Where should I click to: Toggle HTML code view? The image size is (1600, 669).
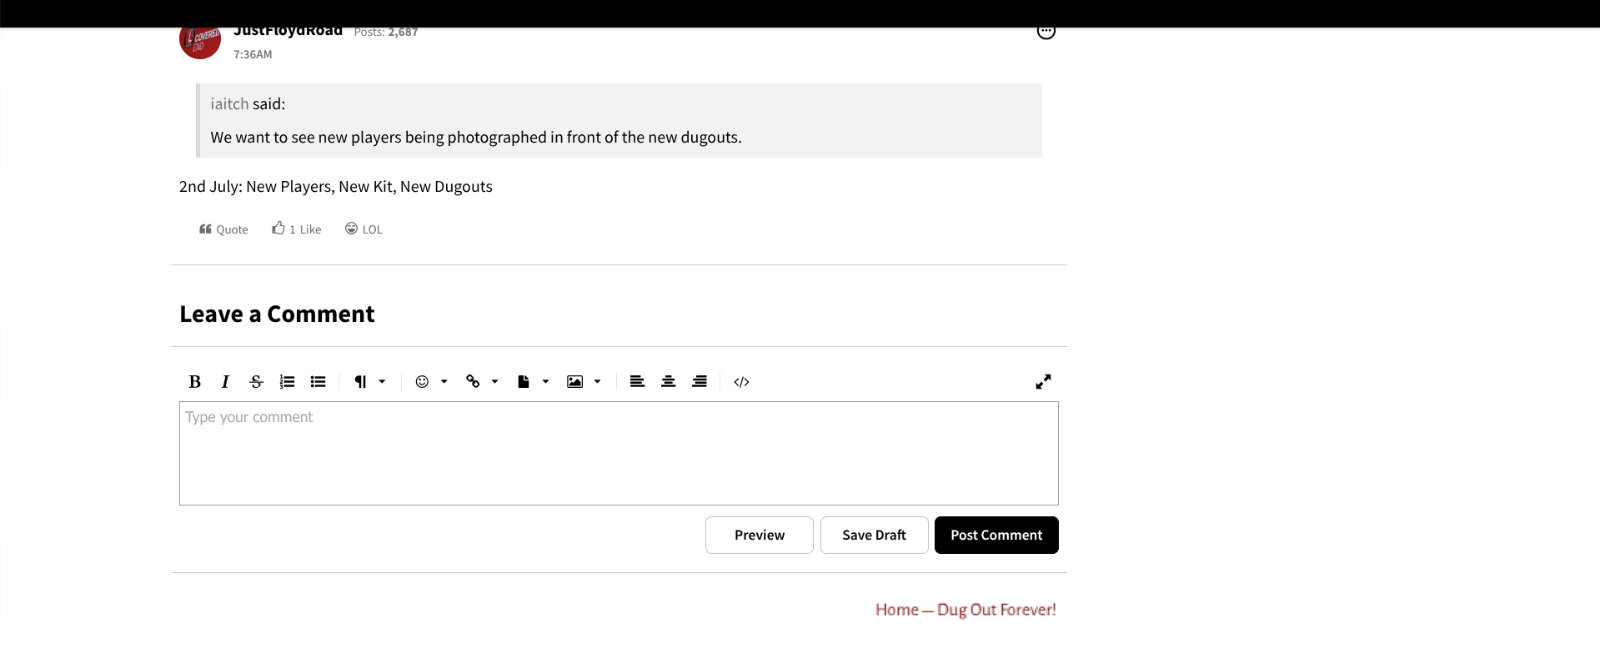pyautogui.click(x=741, y=382)
